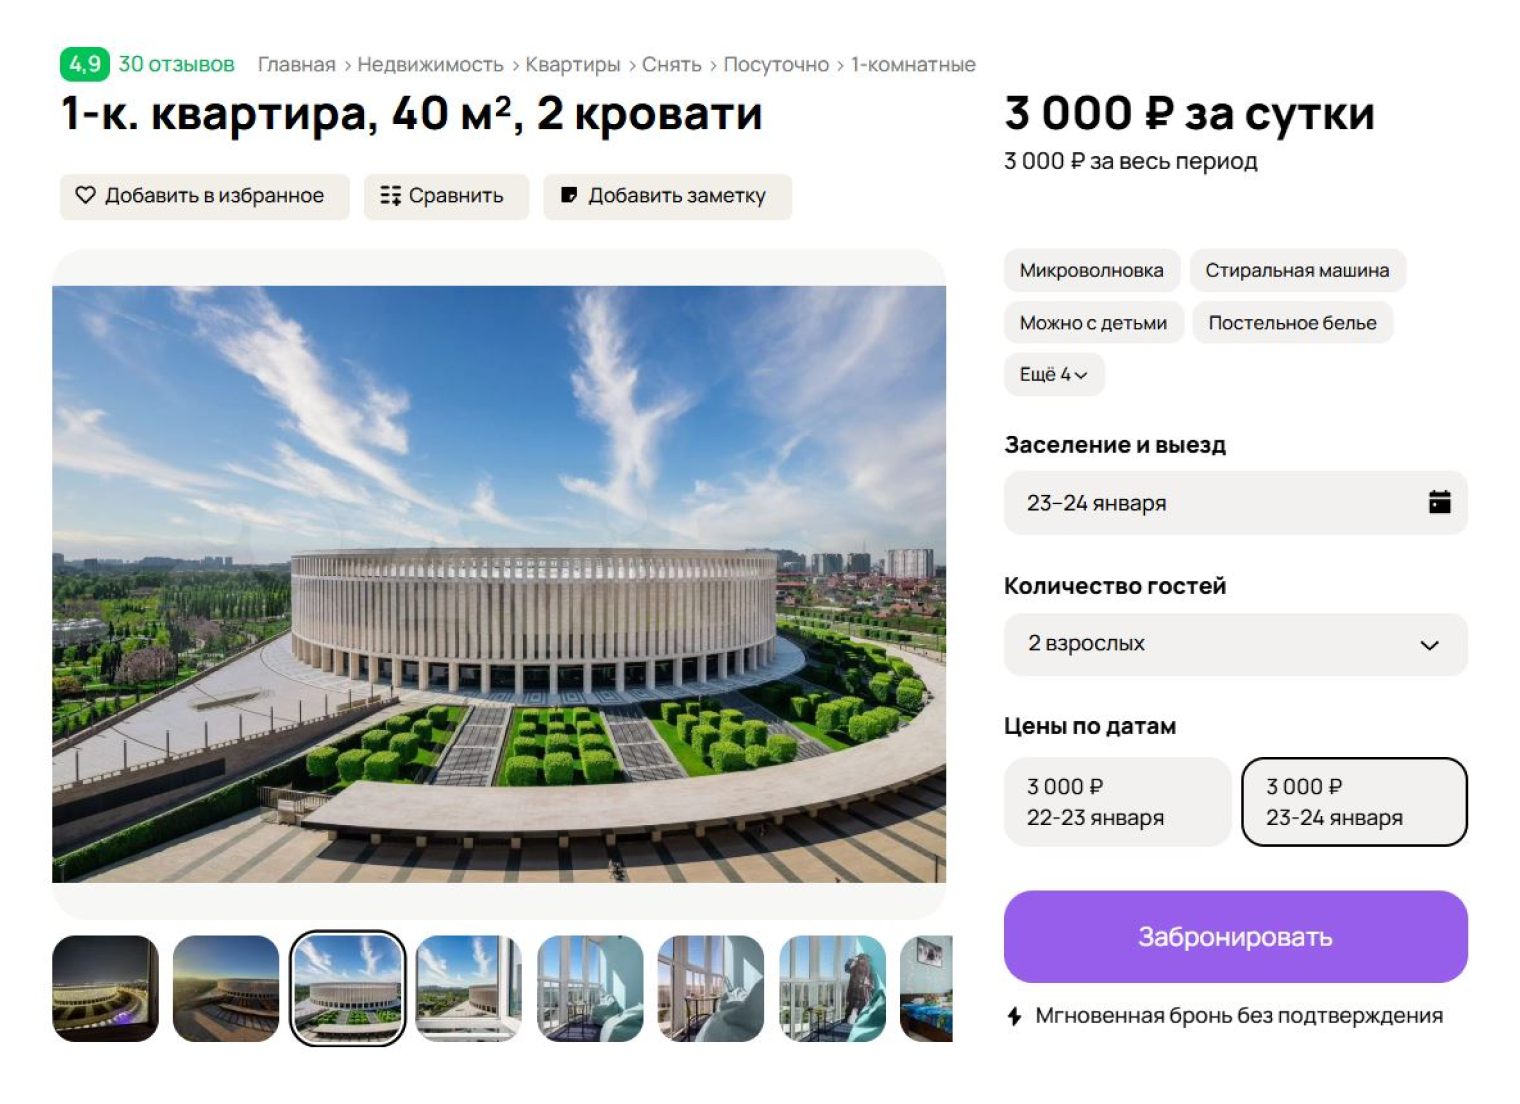The image size is (1520, 1104).
Task: Click the Микроволновка amenity tag
Action: 1091,270
